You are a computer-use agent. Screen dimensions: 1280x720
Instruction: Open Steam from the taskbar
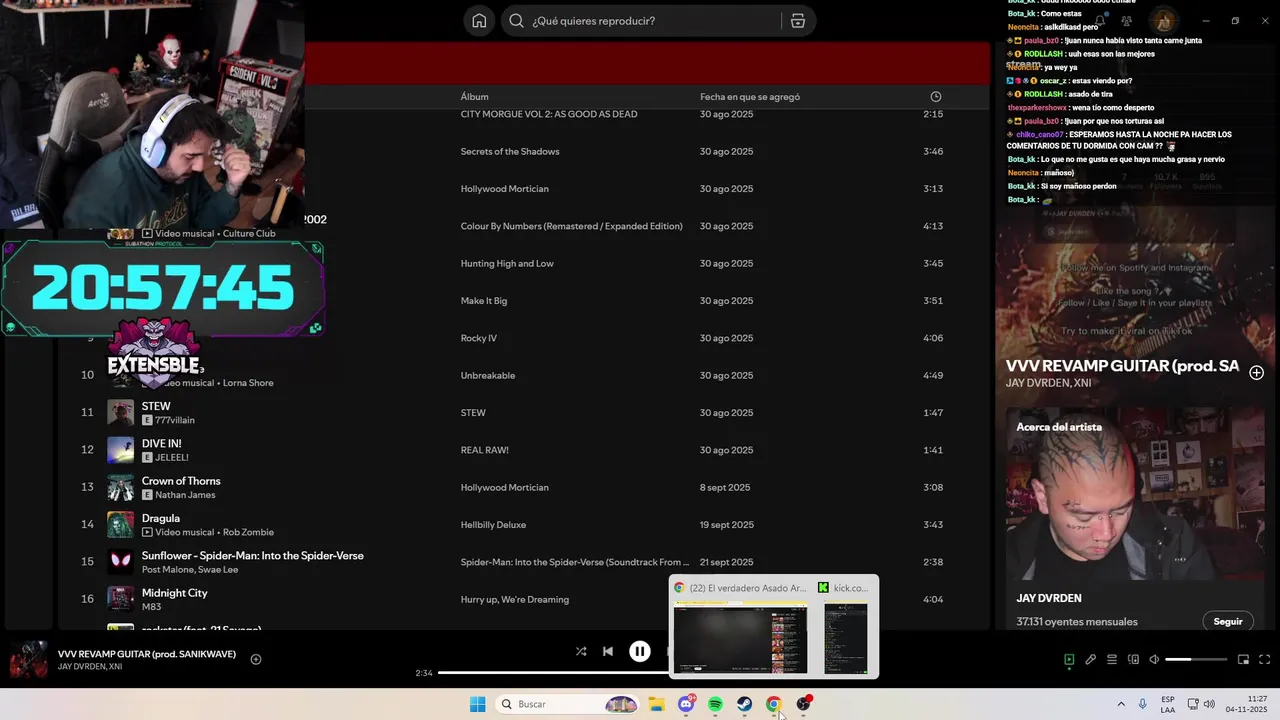[745, 704]
